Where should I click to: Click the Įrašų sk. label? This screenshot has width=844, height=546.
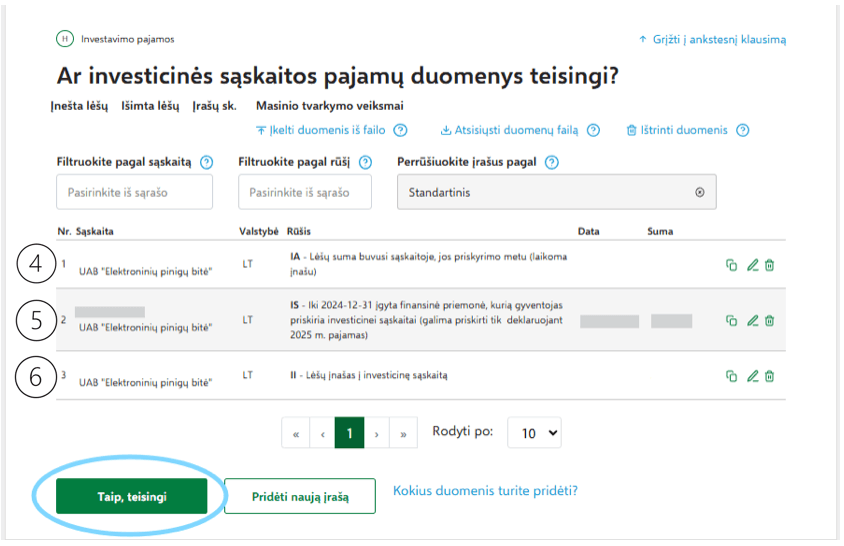click(x=214, y=106)
